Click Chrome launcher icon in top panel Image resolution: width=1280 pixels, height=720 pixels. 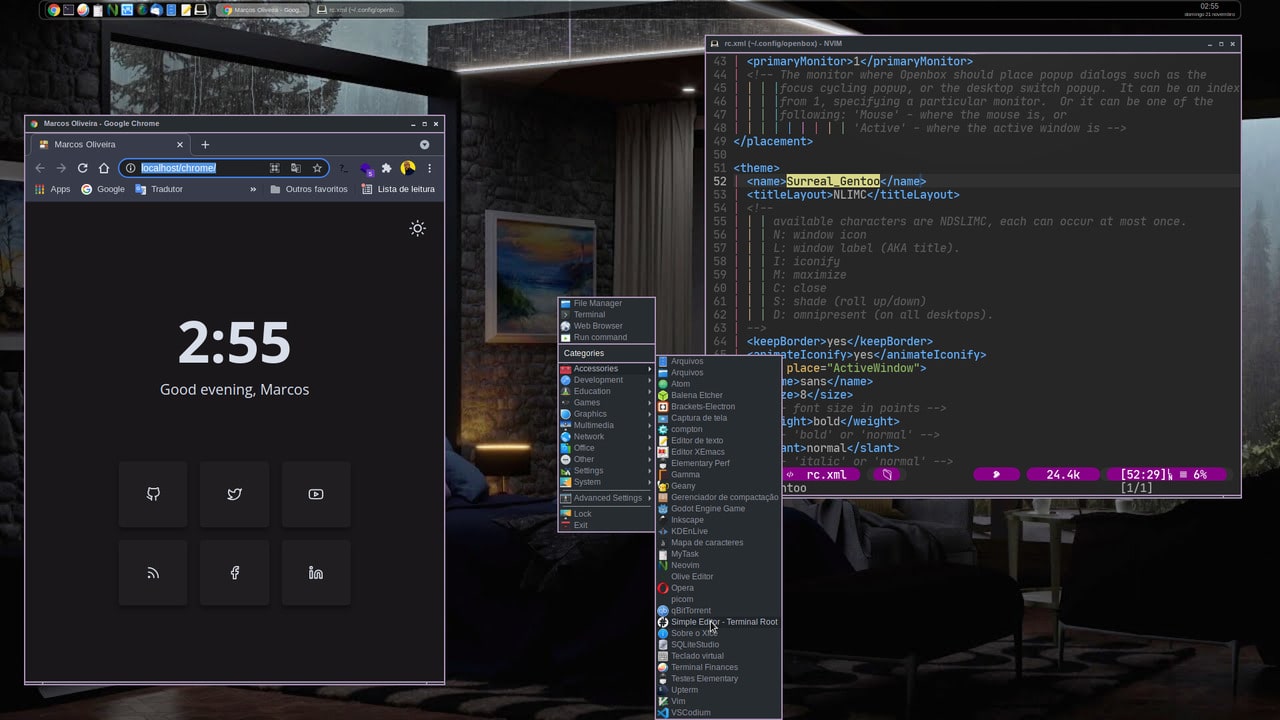tap(54, 10)
